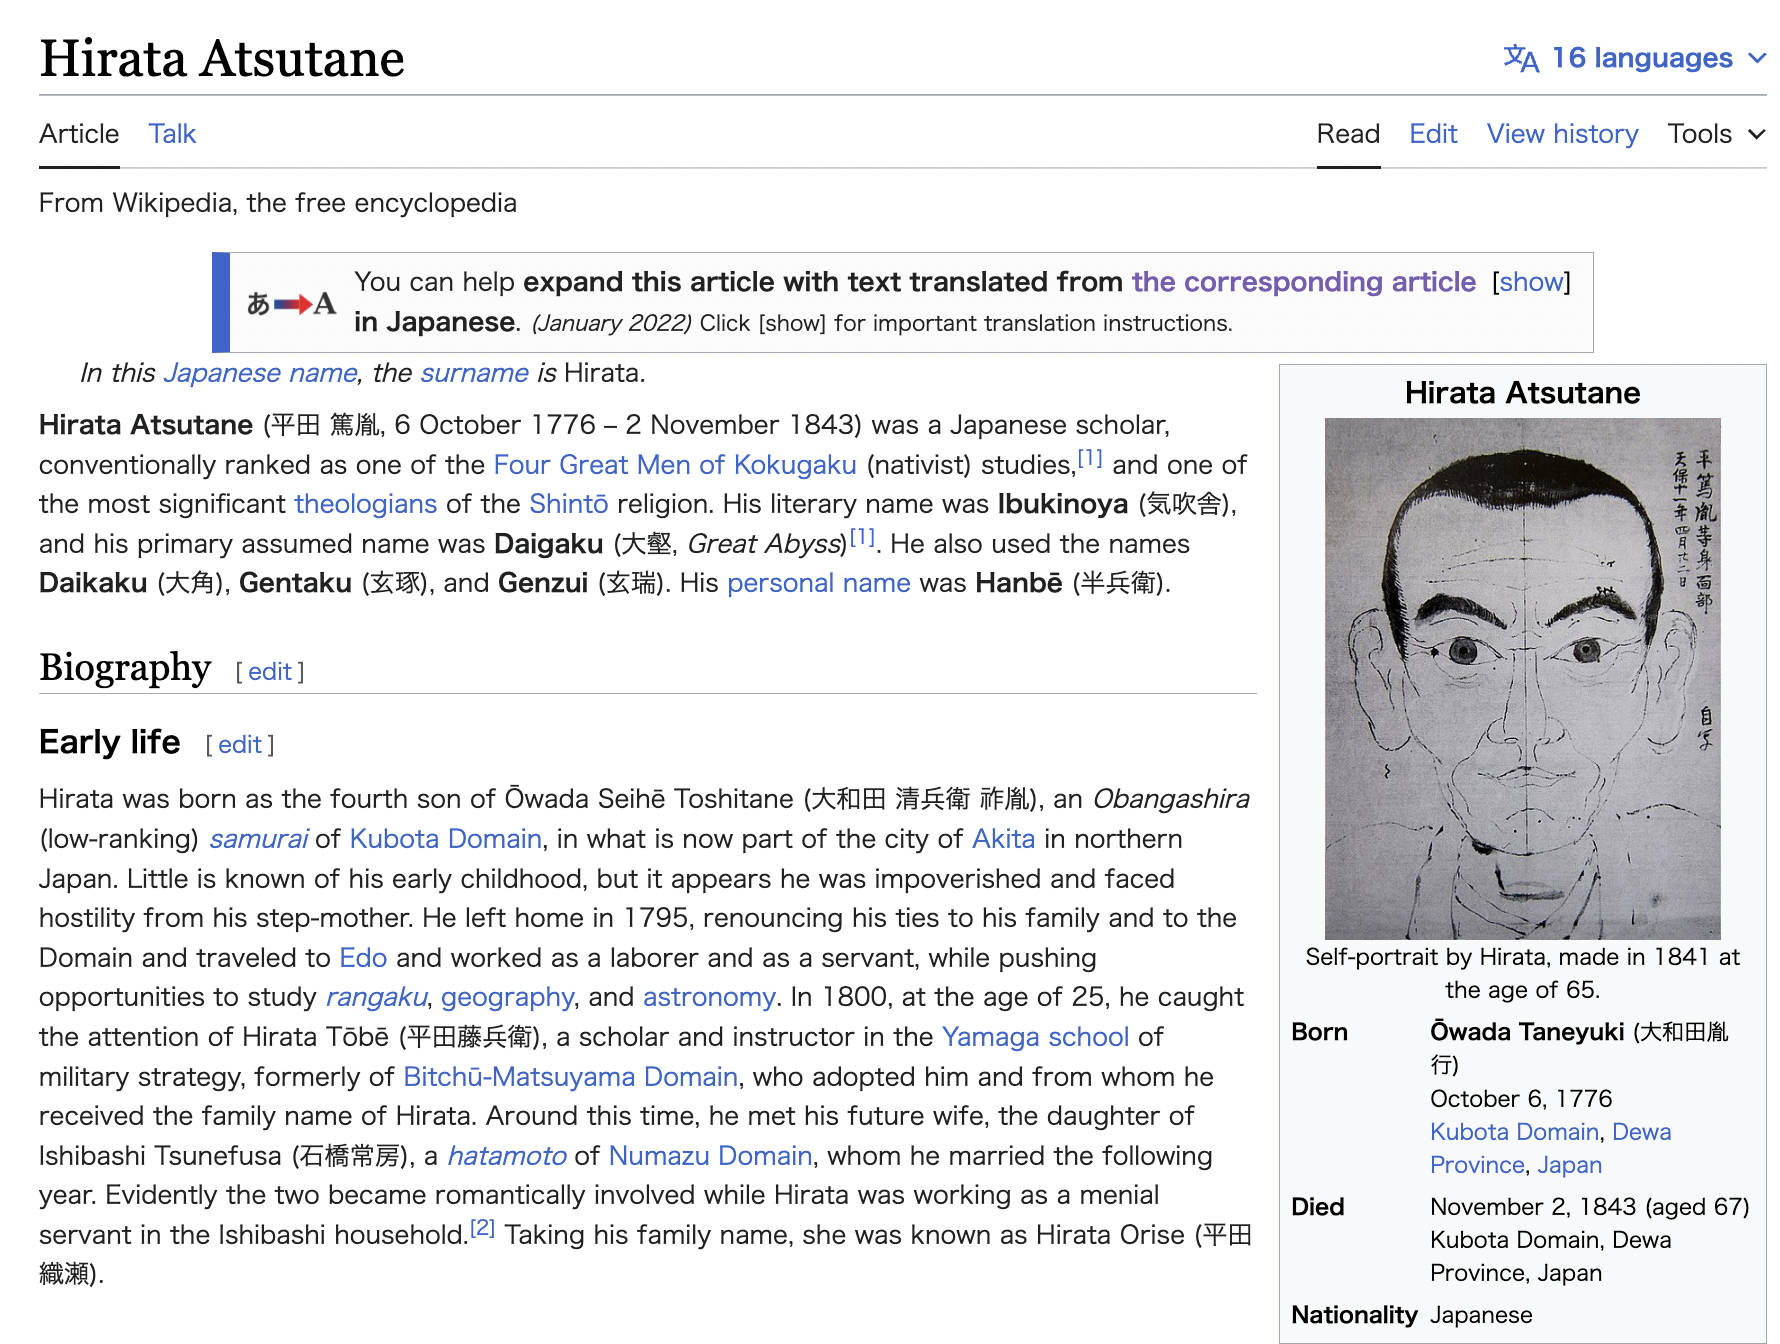Image resolution: width=1780 pixels, height=1344 pixels.
Task: Open 'Kubota Domain' link in Early life
Action: coord(446,839)
